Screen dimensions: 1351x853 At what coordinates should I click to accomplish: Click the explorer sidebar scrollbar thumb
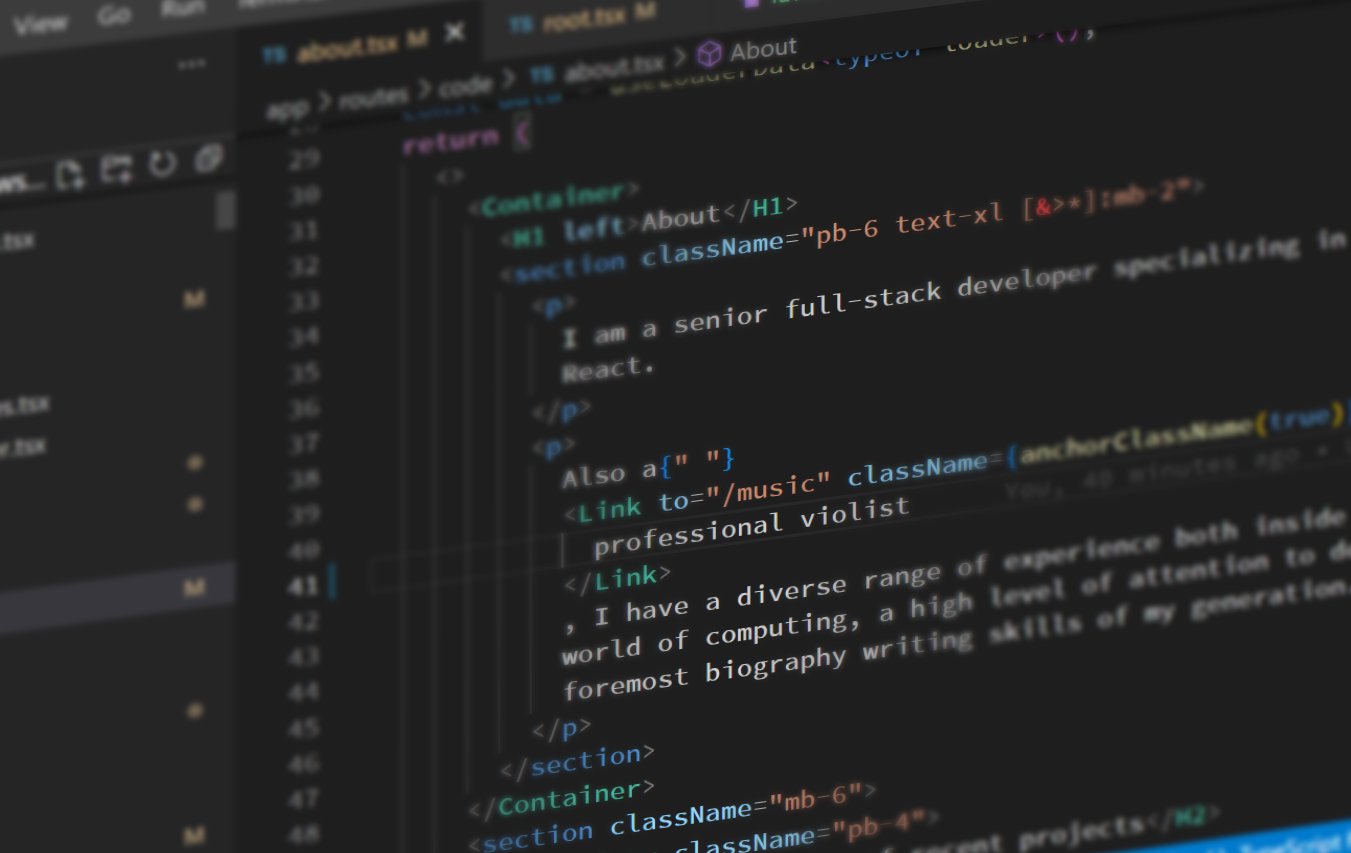point(225,211)
